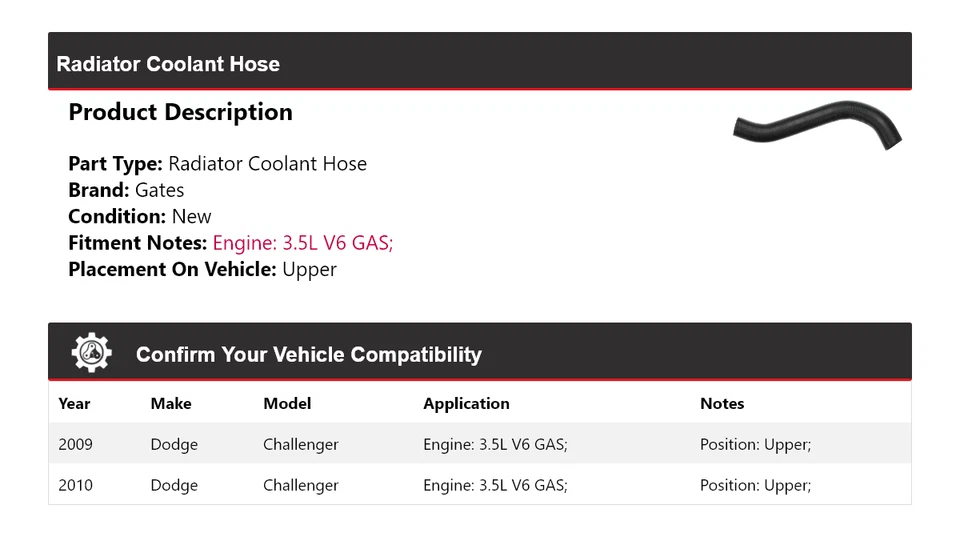960x537 pixels.
Task: Click Challenger in the 2010 row
Action: coord(301,485)
